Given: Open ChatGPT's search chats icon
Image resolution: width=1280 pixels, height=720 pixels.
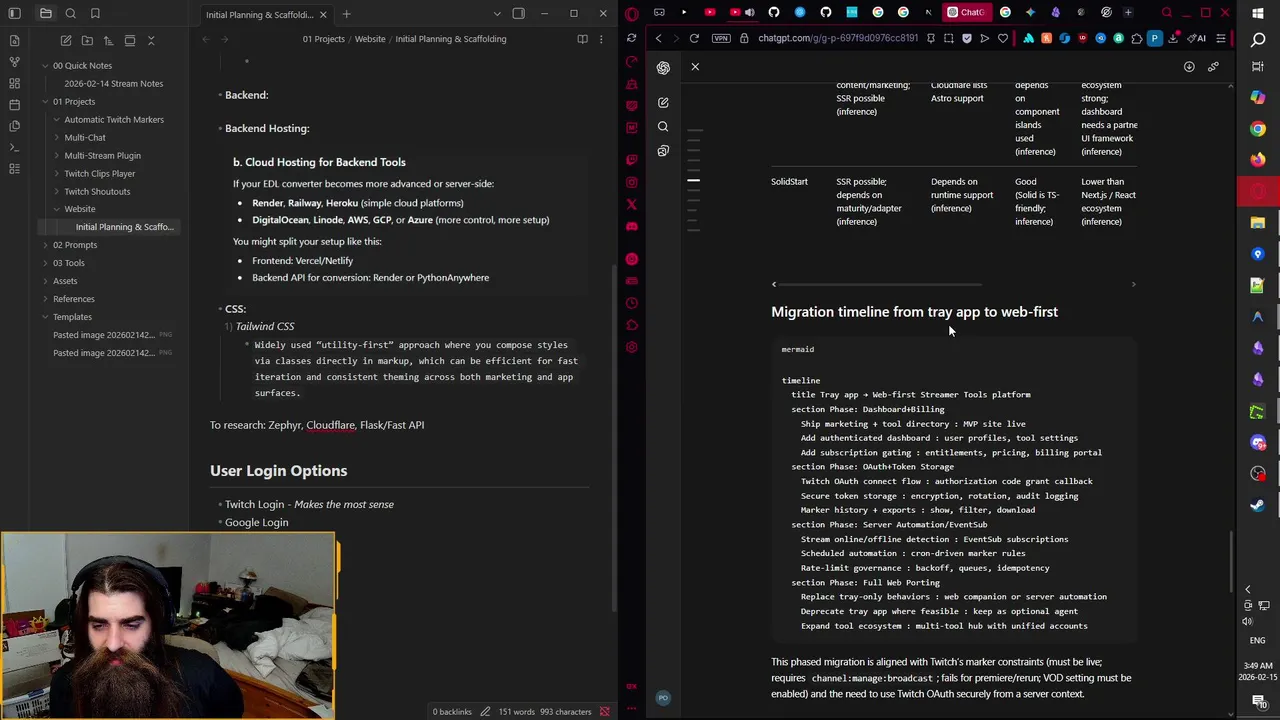Looking at the screenshot, I should tap(663, 126).
